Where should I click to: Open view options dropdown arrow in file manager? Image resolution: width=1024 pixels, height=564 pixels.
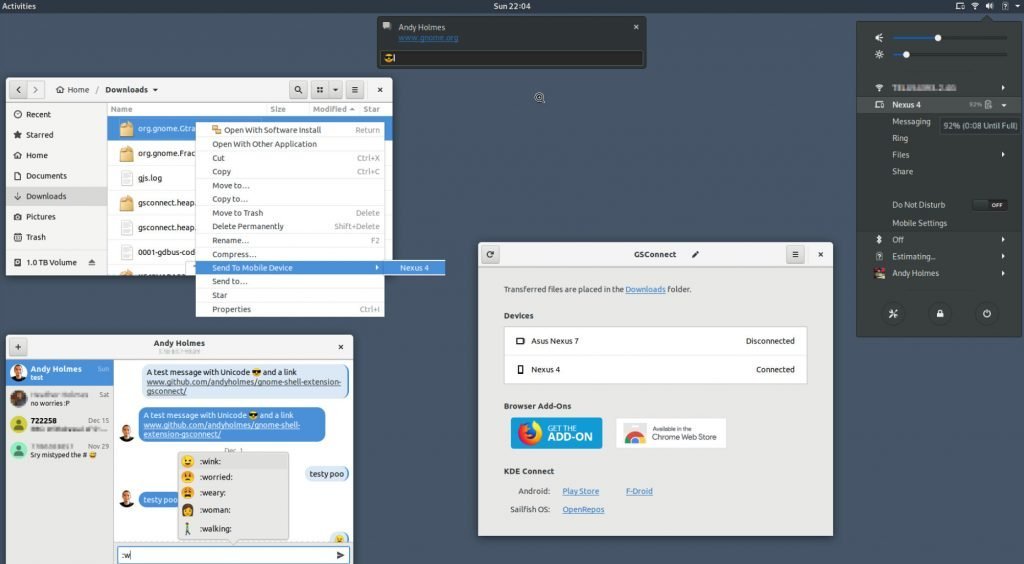pyautogui.click(x=335, y=90)
